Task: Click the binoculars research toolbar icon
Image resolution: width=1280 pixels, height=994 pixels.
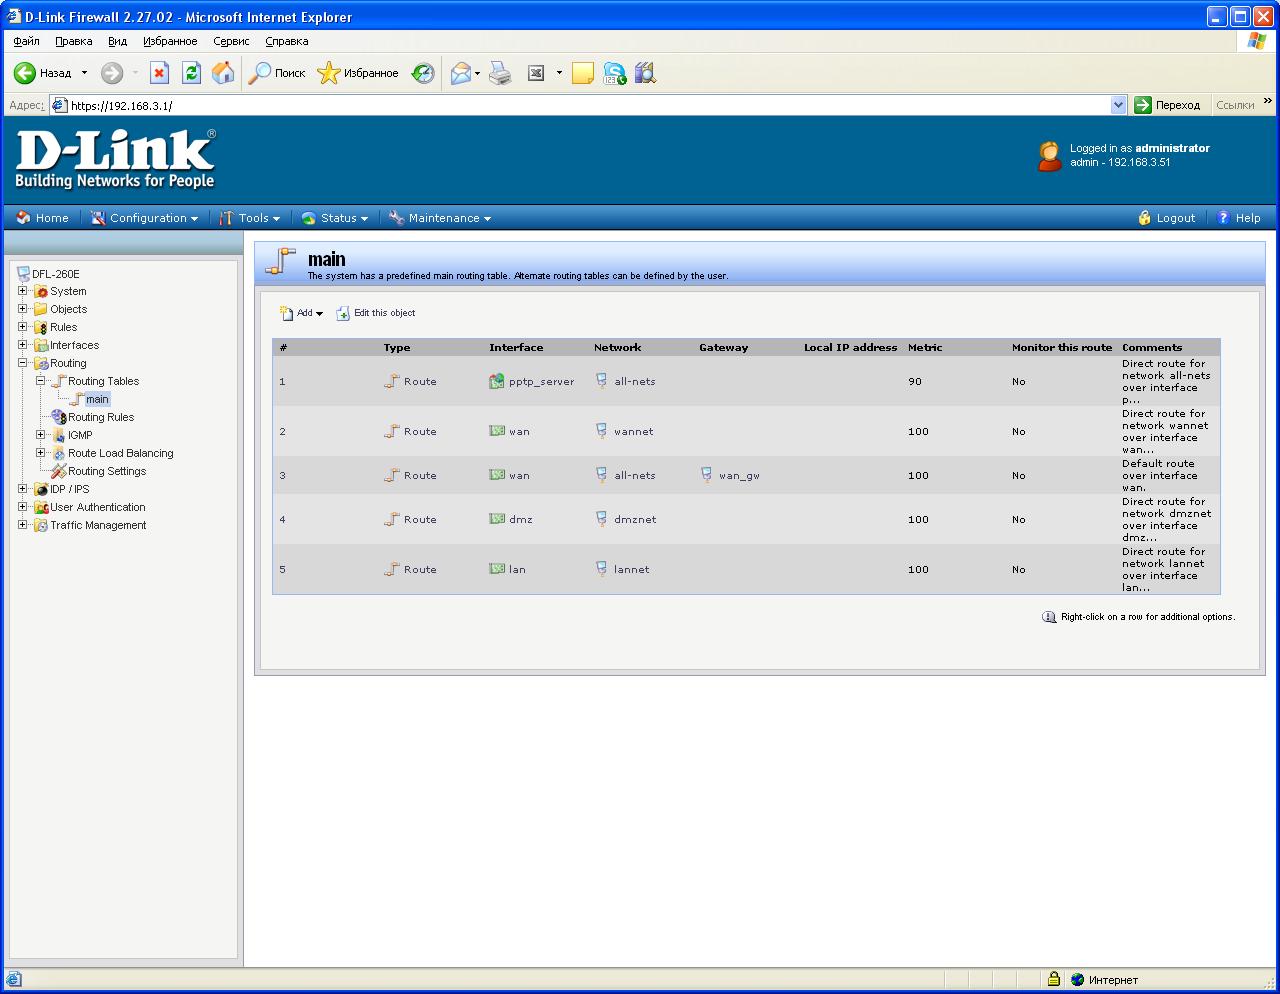Action: [645, 73]
